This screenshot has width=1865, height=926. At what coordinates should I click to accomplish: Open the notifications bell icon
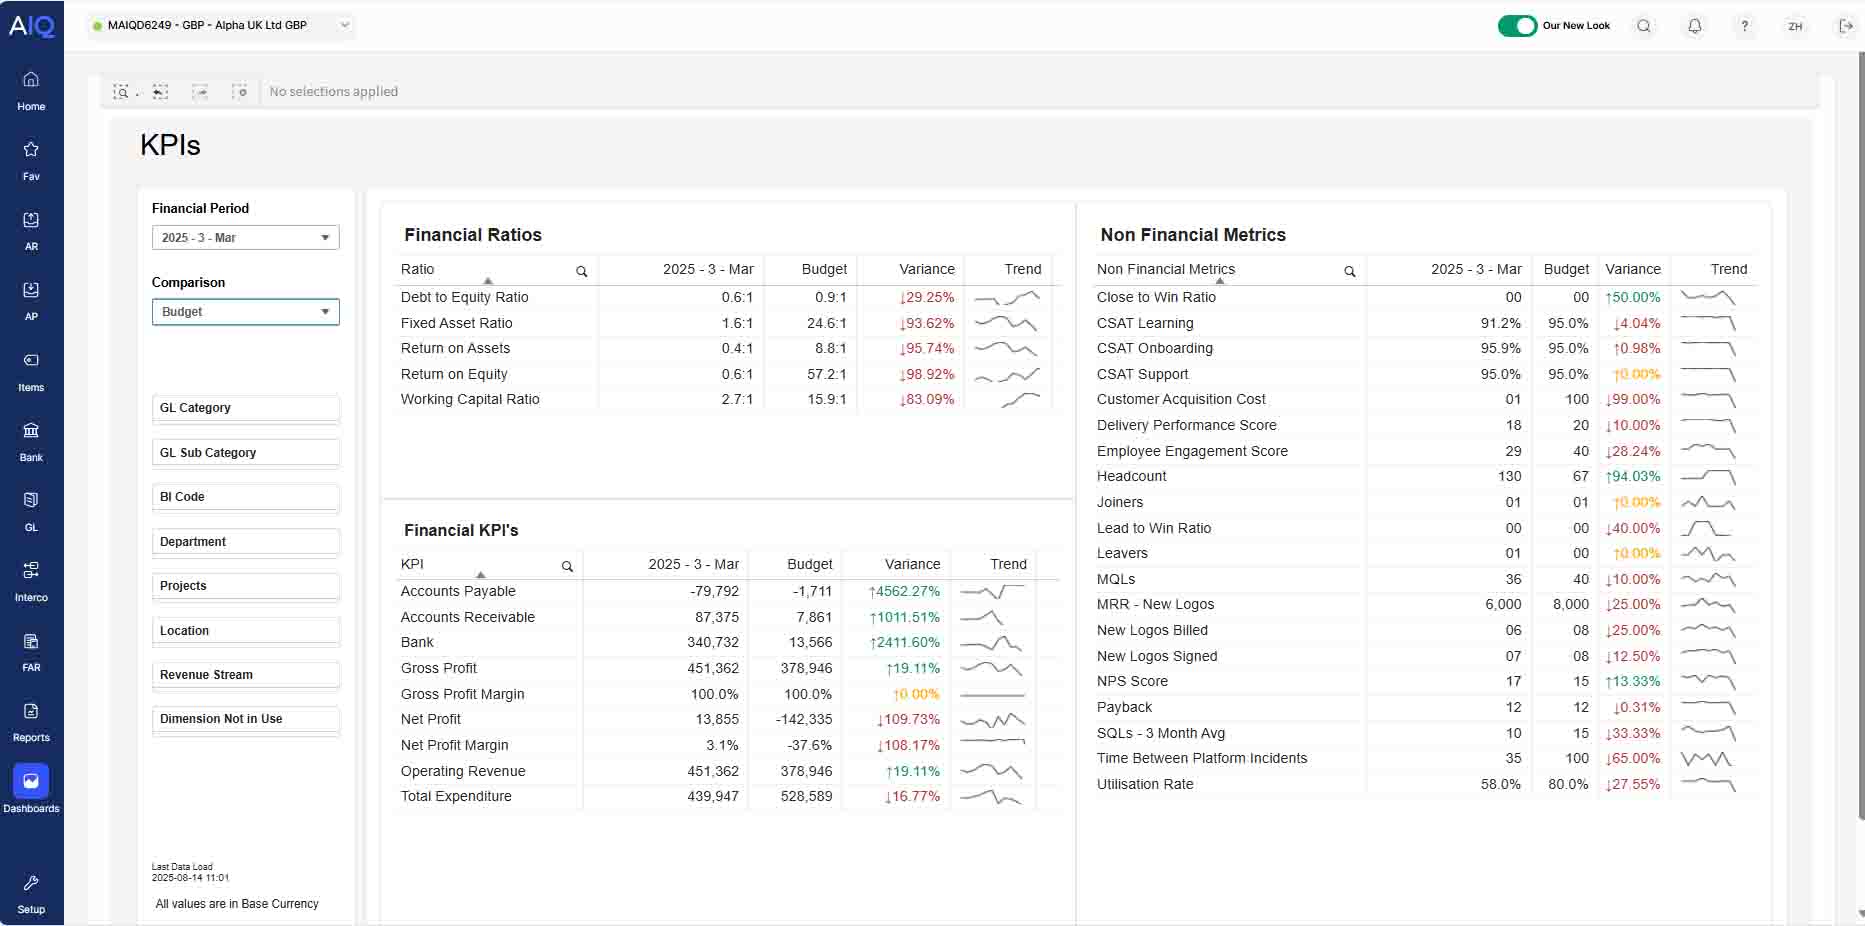click(1694, 26)
